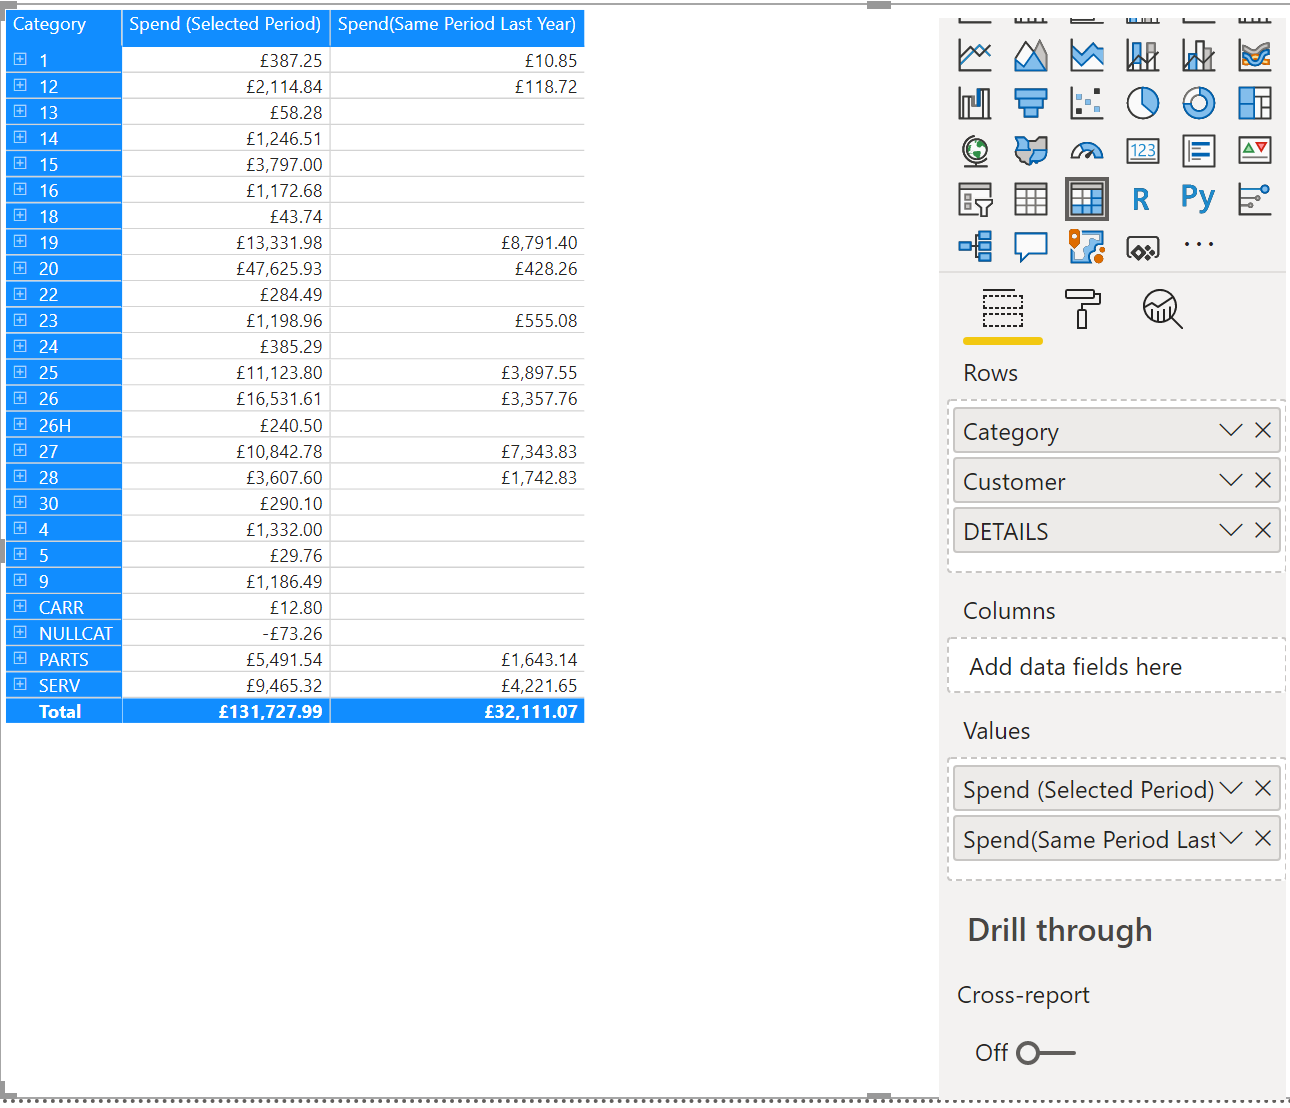
Task: Remove Customer field from Rows
Action: tap(1263, 480)
